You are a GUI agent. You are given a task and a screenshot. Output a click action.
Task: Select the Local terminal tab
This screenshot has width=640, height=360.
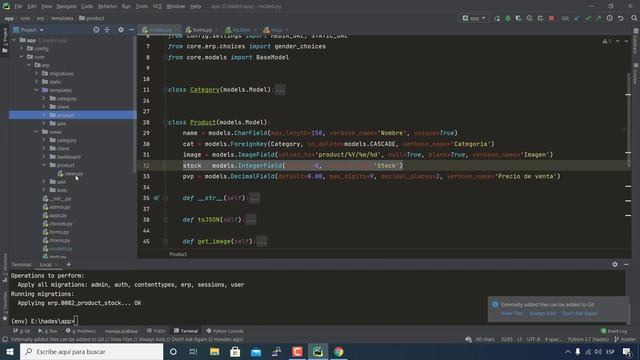[45, 264]
